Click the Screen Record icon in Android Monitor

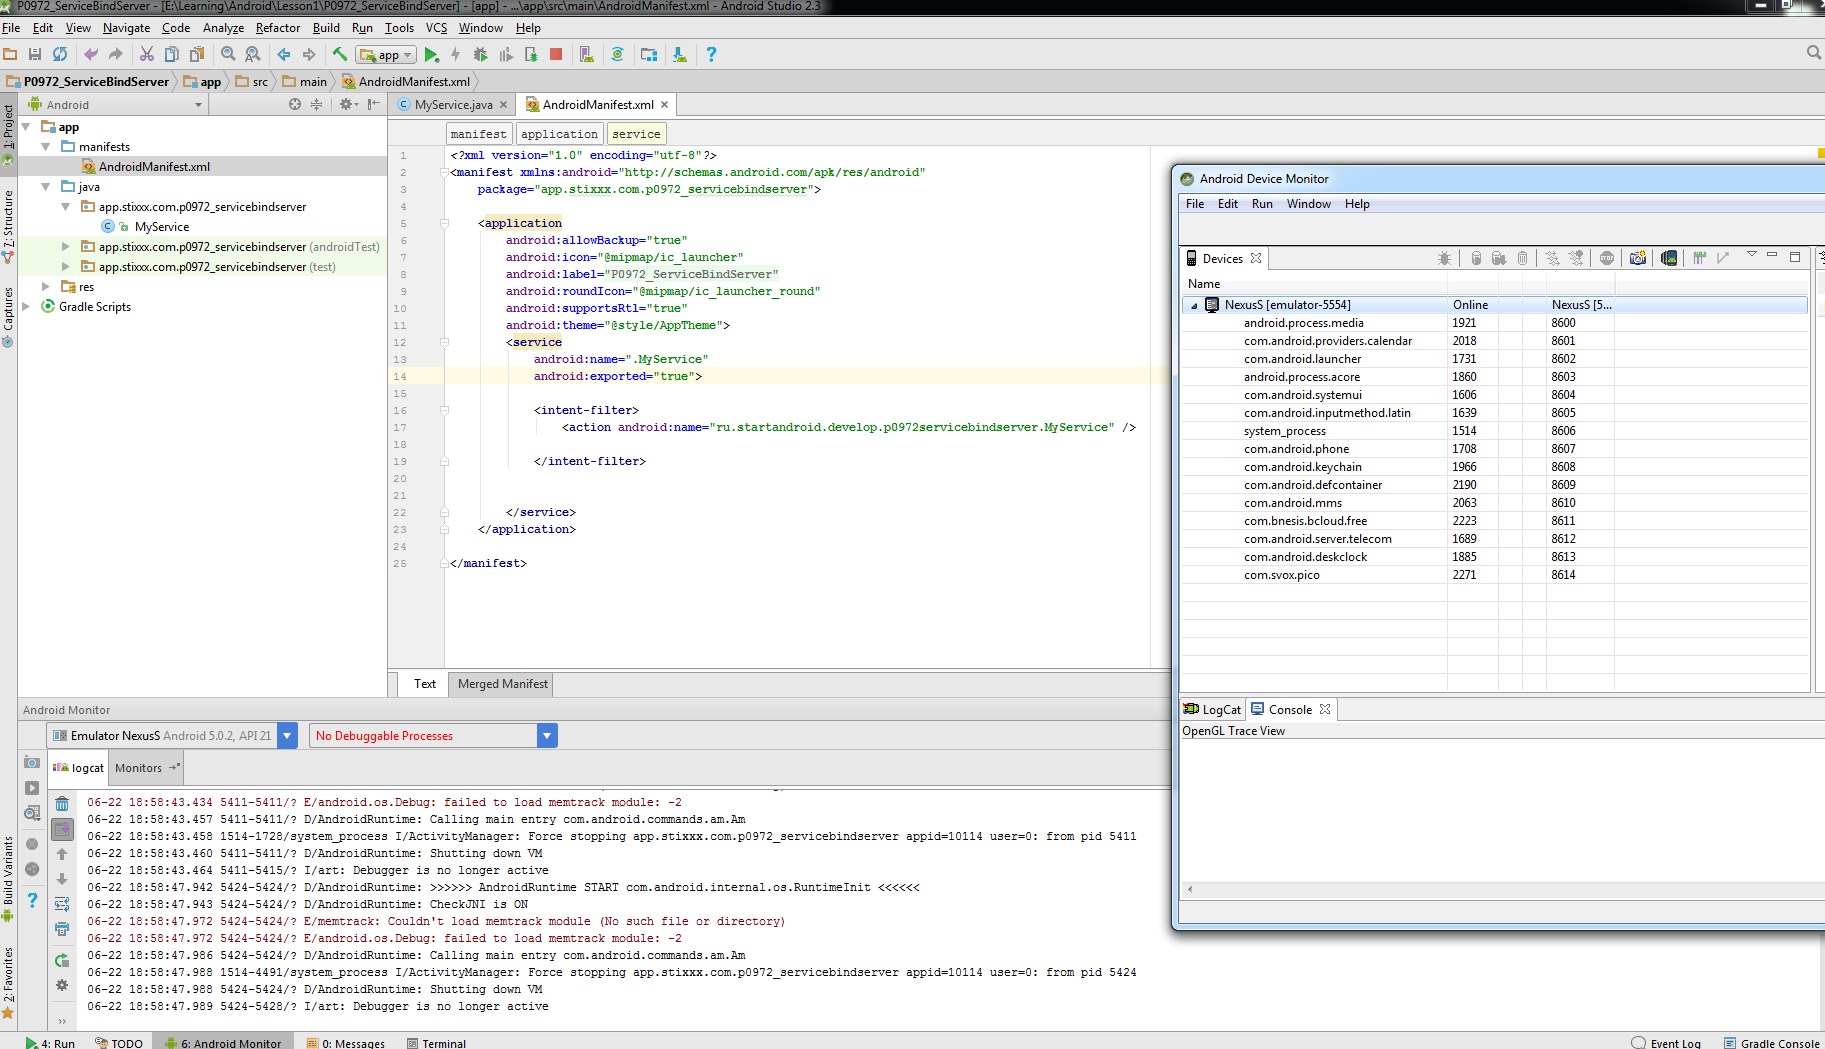(x=32, y=788)
